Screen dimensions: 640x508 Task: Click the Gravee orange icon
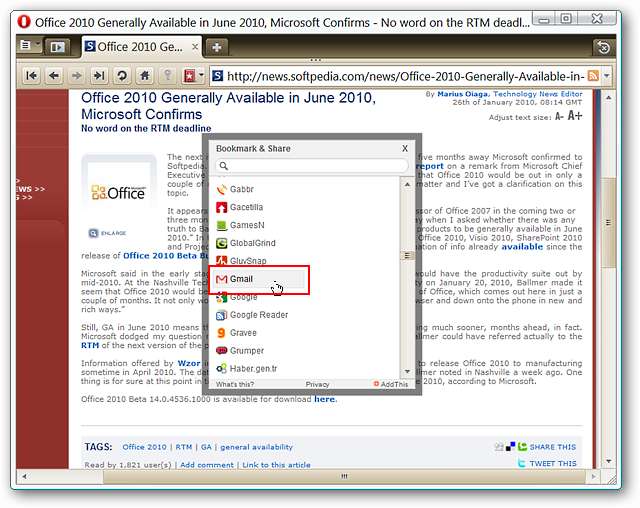point(221,333)
